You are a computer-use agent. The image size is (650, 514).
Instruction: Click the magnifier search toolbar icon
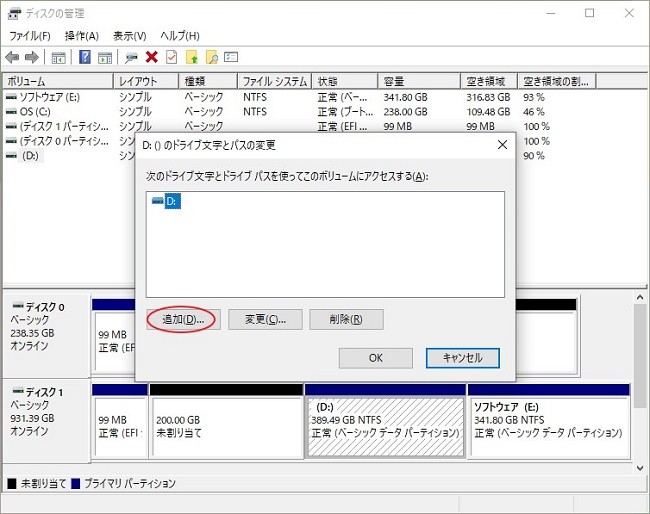212,57
